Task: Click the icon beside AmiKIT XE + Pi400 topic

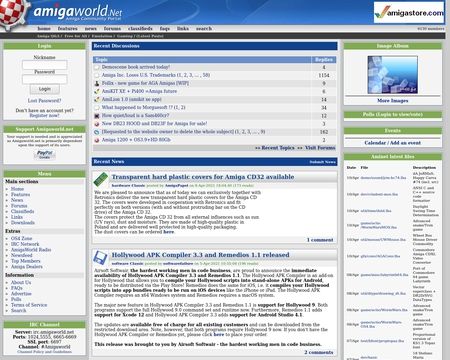Action: tap(97, 91)
